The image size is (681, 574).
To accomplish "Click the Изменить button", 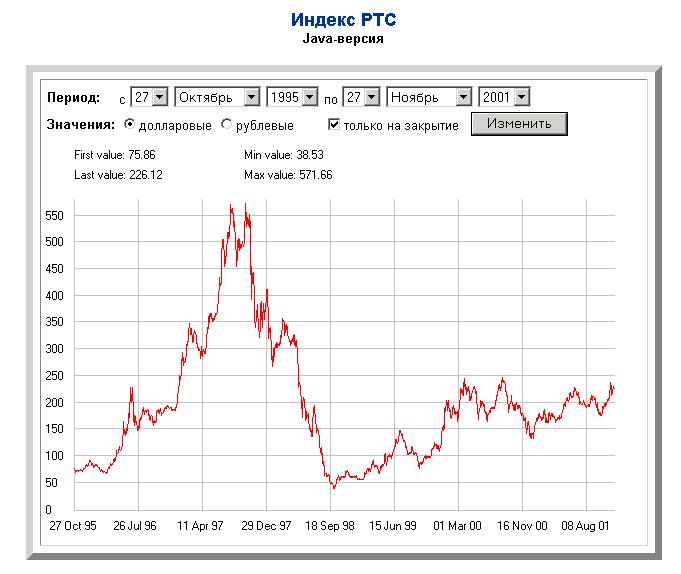I will (x=519, y=124).
